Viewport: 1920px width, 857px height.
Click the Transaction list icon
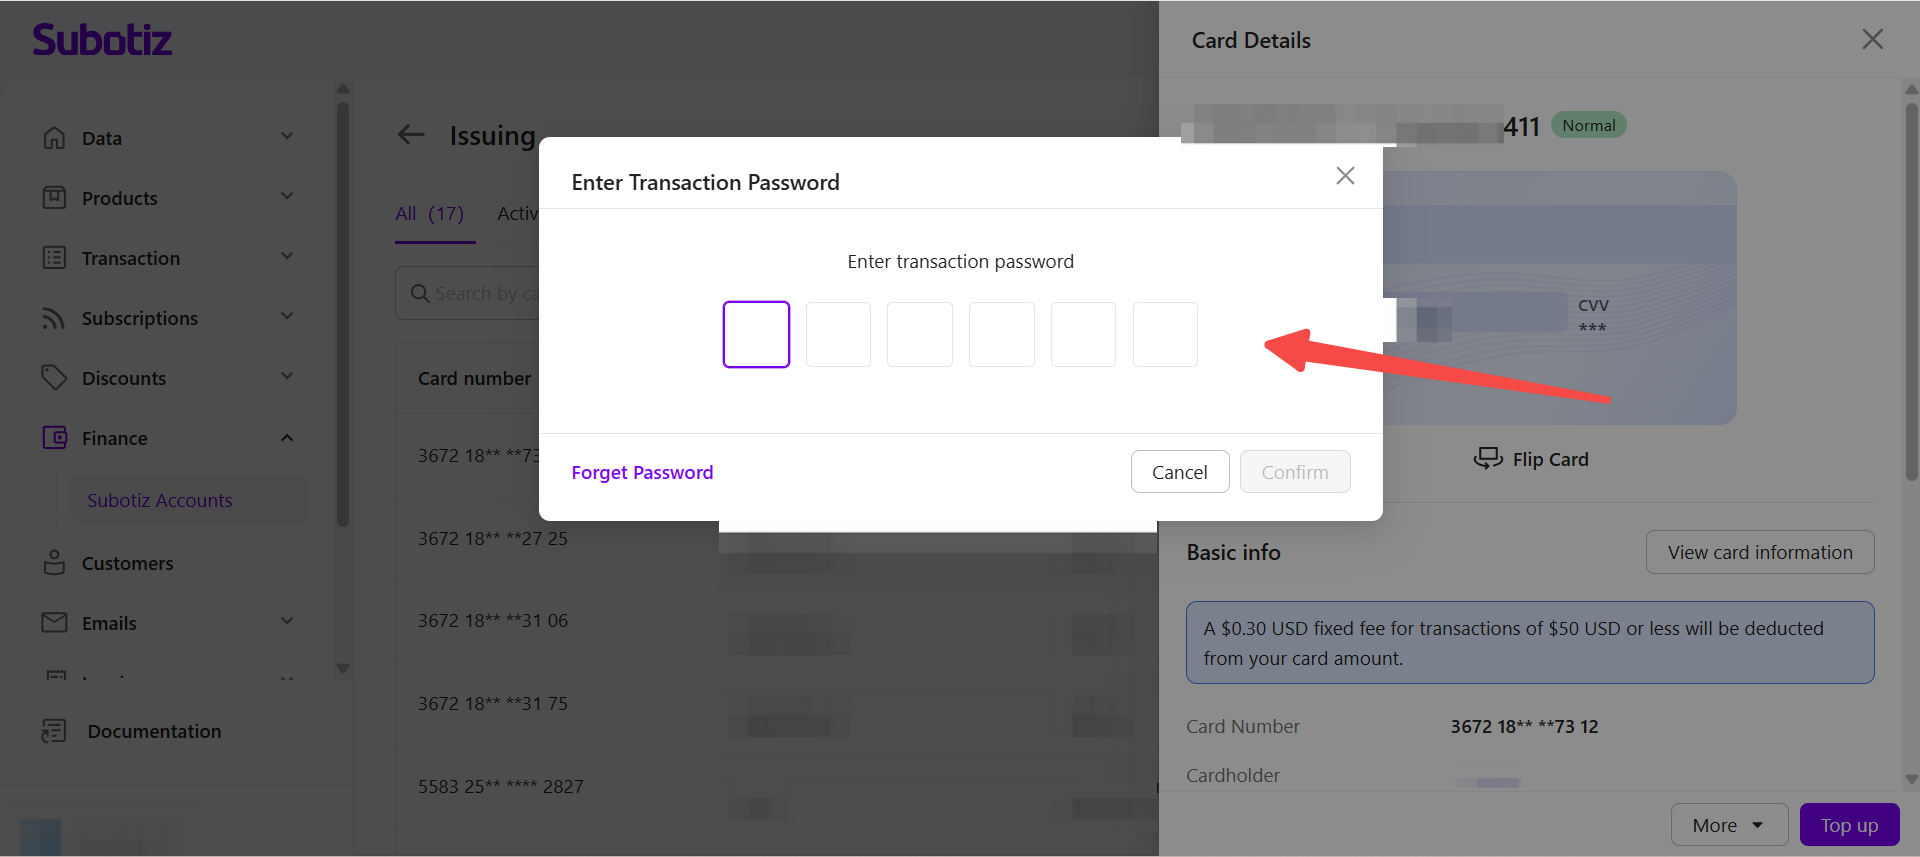coord(54,258)
